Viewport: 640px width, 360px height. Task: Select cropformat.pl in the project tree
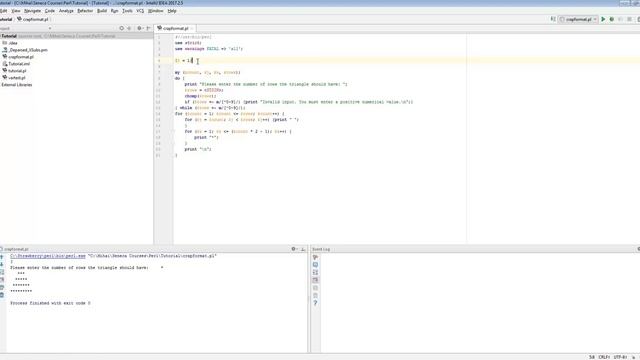[18, 57]
